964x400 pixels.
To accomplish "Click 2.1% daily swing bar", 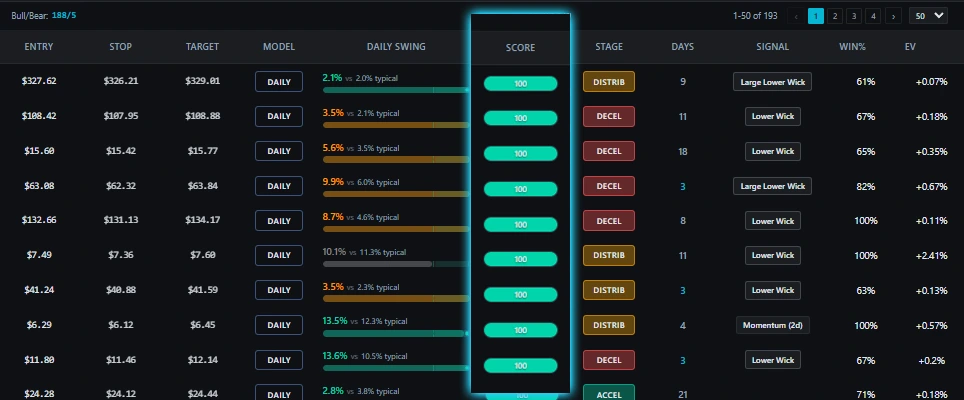I will [x=396, y=90].
